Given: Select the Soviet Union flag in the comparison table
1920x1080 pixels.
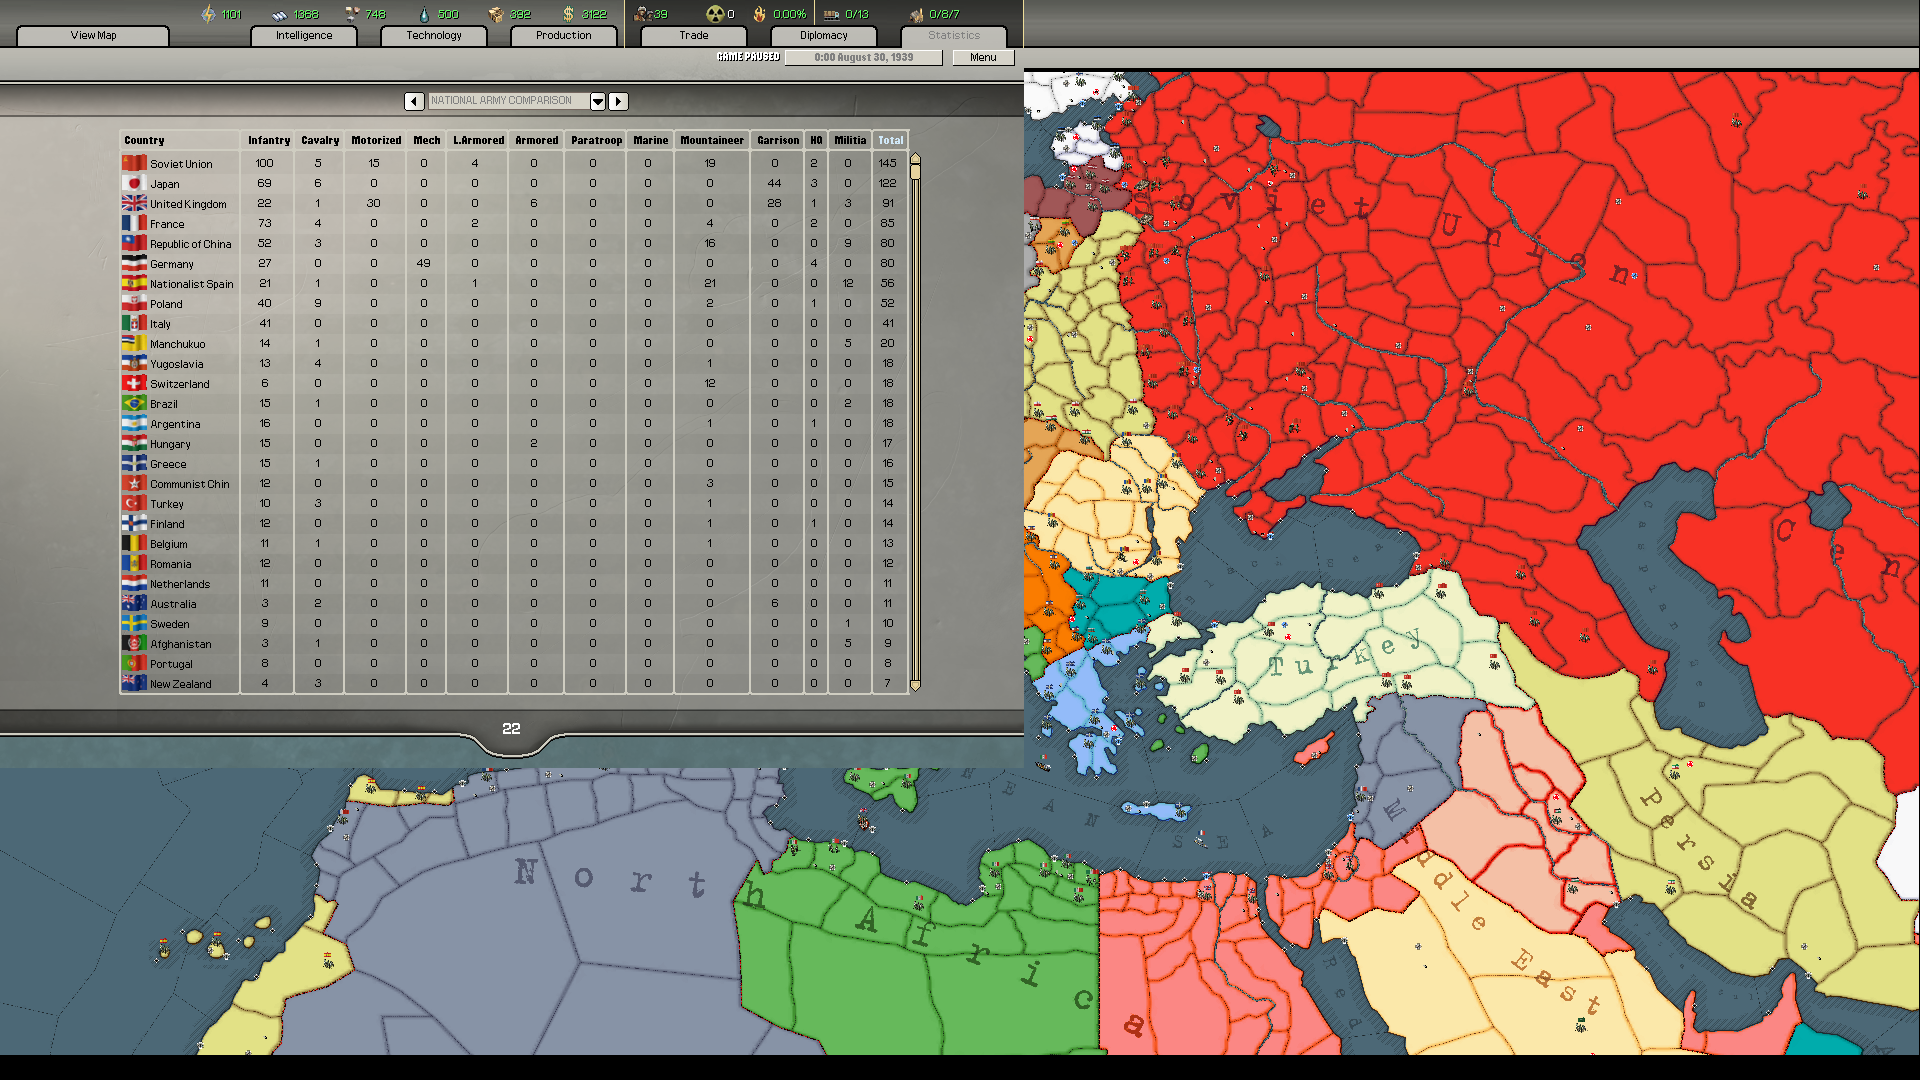Looking at the screenshot, I should tap(133, 162).
